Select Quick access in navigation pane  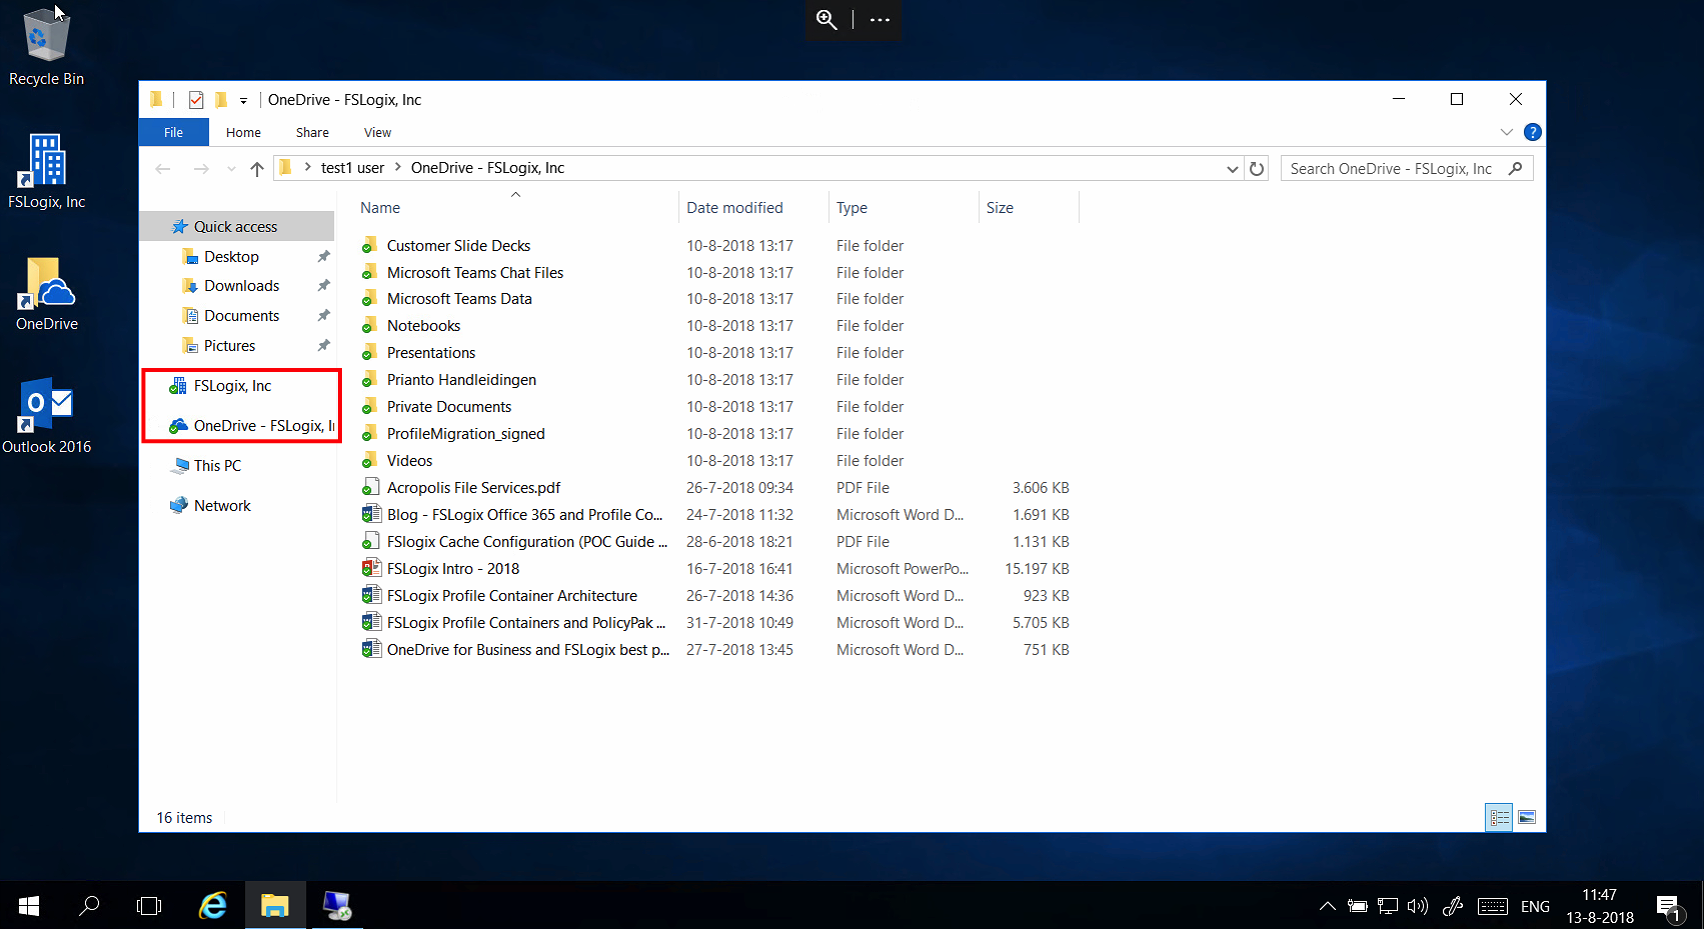coord(237,227)
